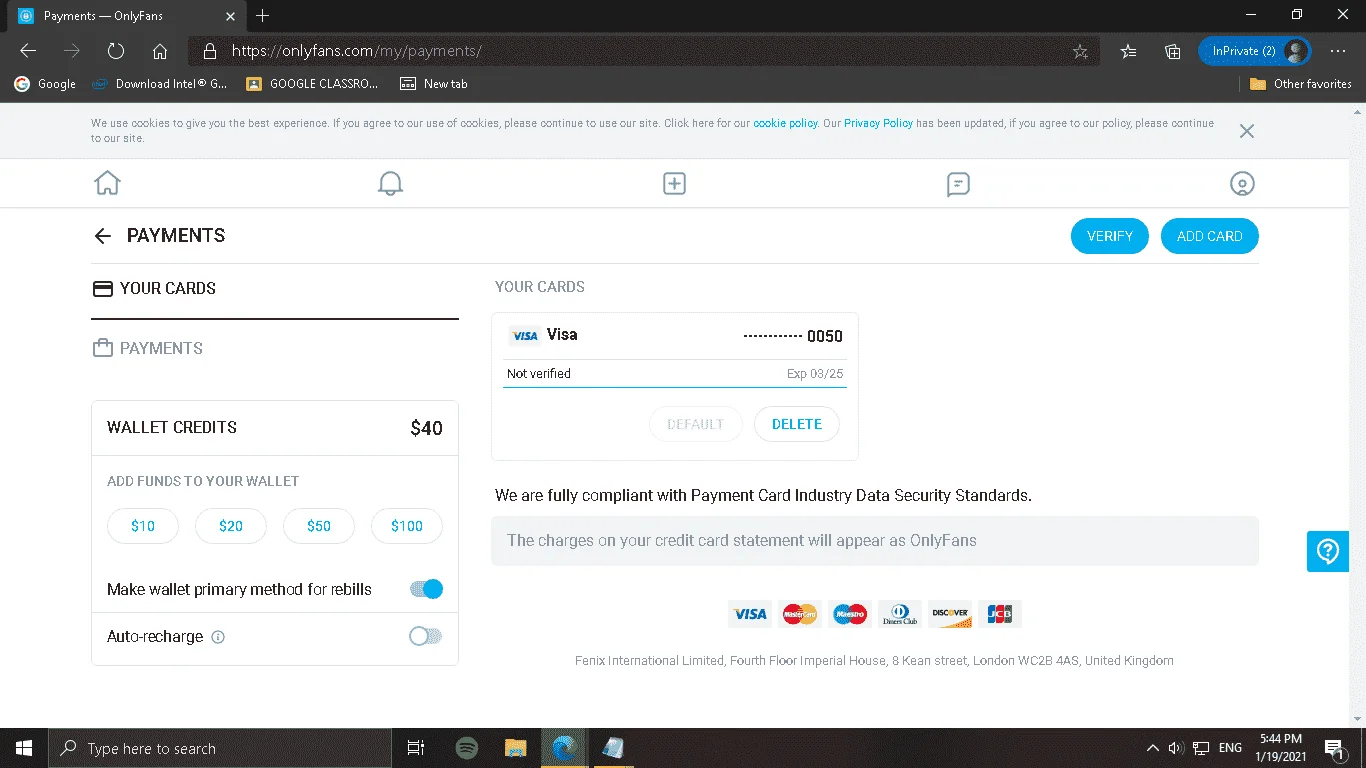Click the back arrow beside PAYMENTS
This screenshot has height=768, width=1366.
[x=102, y=236]
